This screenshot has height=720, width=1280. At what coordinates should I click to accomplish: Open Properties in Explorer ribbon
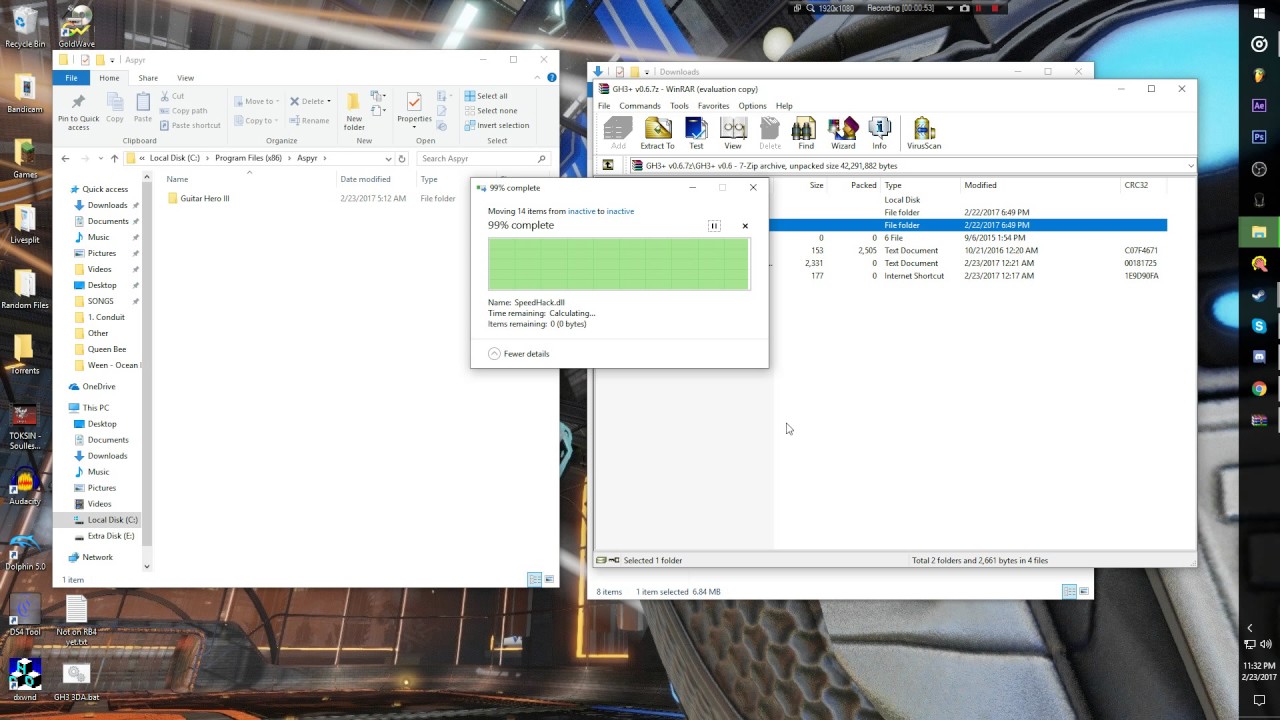(414, 109)
